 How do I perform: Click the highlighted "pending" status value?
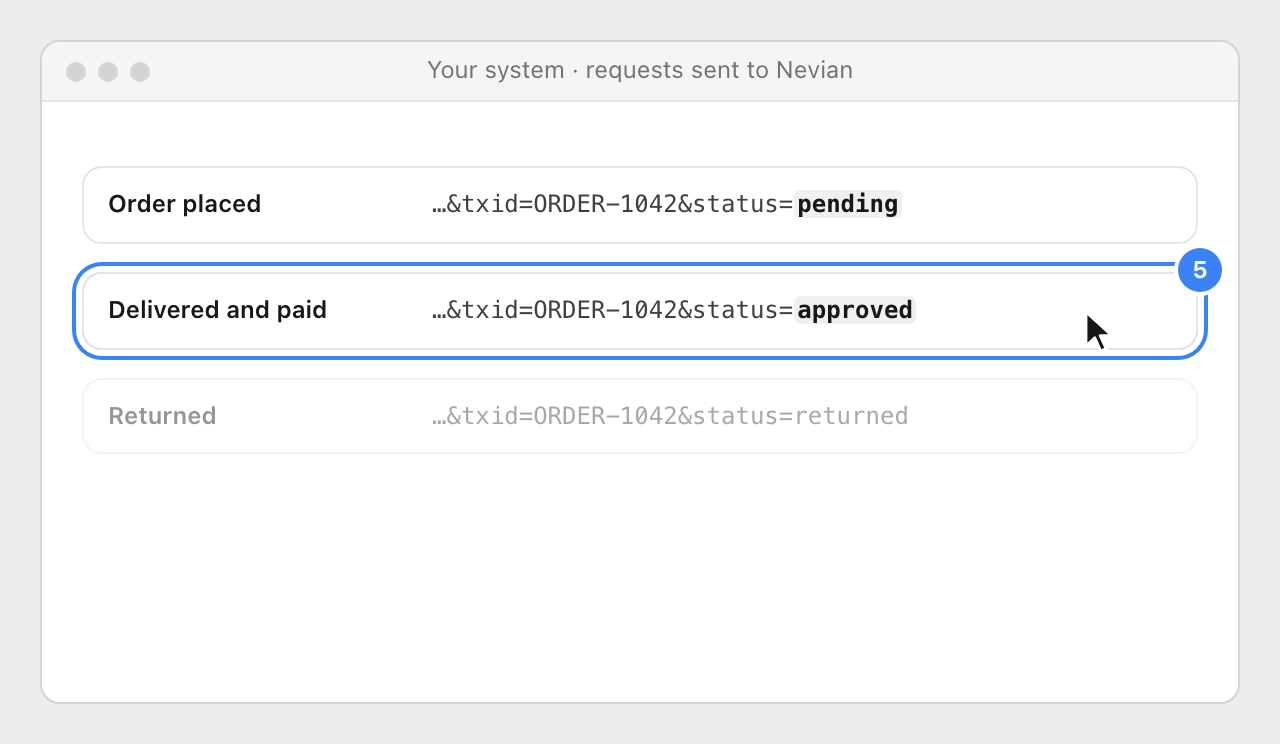(x=848, y=204)
